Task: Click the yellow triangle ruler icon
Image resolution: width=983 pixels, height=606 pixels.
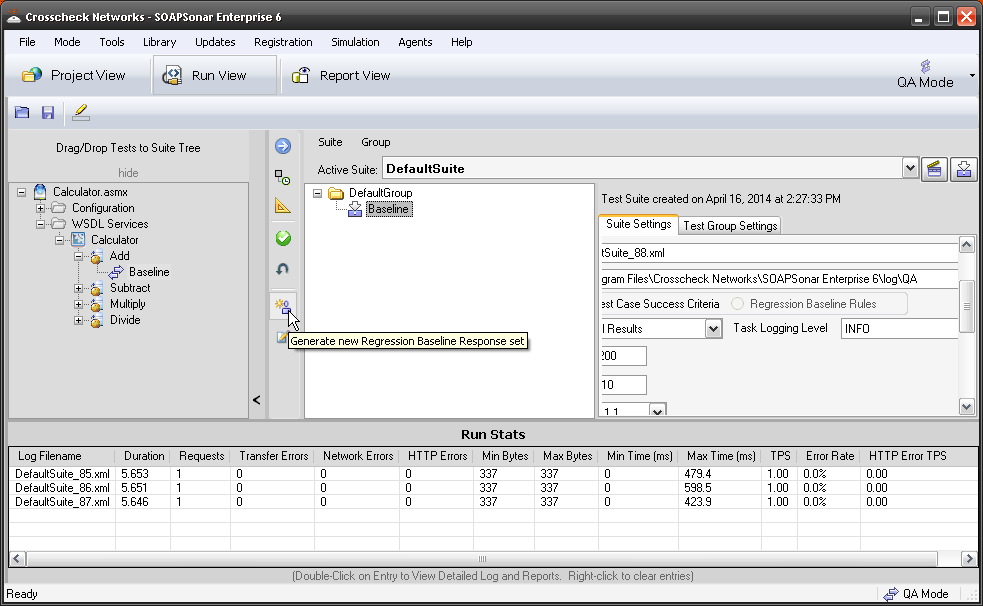Action: coord(283,206)
